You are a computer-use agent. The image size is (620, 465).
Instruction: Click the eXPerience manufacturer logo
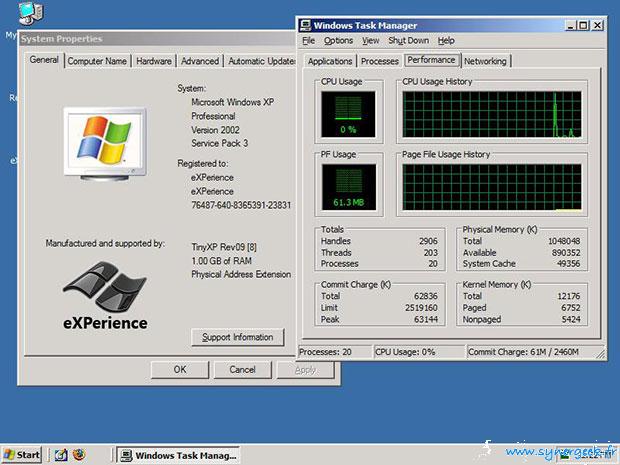pyautogui.click(x=105, y=296)
